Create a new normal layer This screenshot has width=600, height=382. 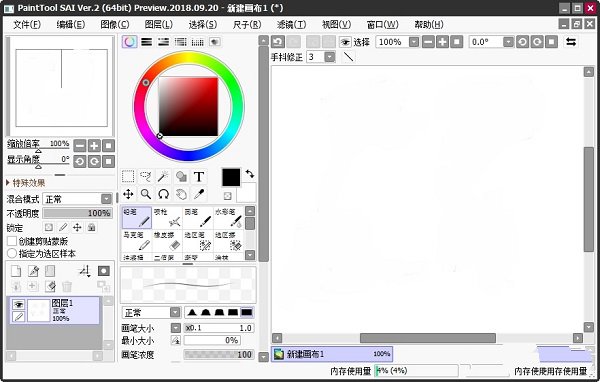point(16,271)
